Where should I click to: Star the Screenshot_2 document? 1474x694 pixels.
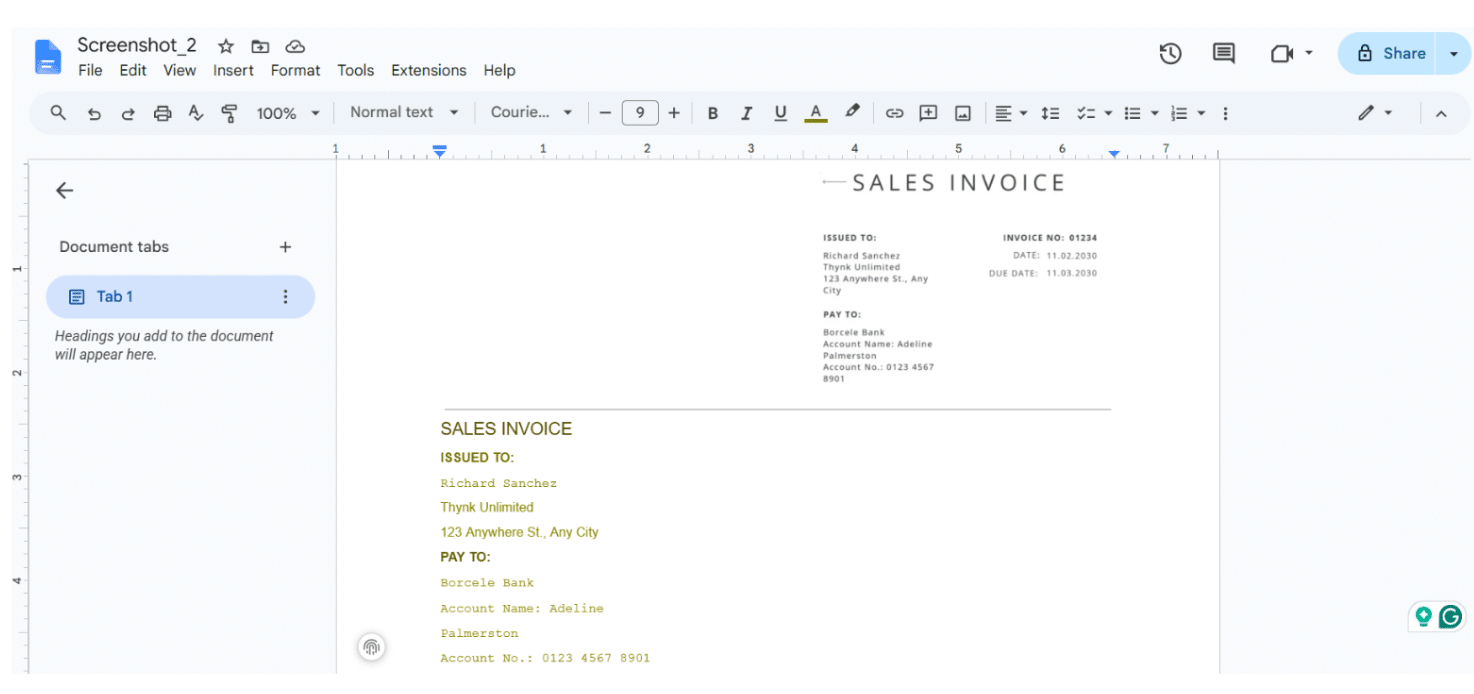(226, 46)
